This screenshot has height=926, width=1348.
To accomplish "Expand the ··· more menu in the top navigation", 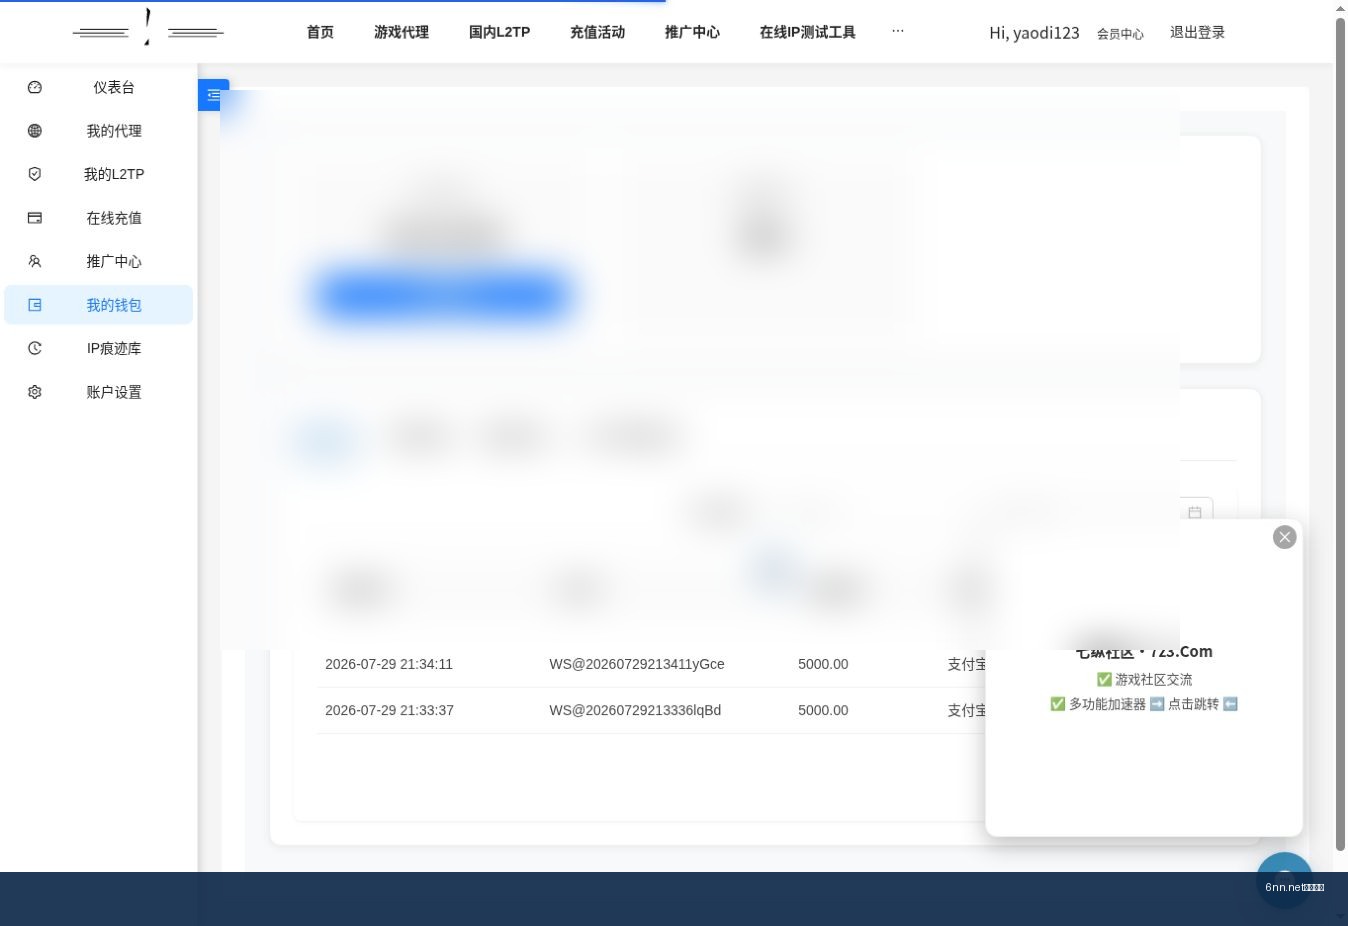I will (x=897, y=31).
